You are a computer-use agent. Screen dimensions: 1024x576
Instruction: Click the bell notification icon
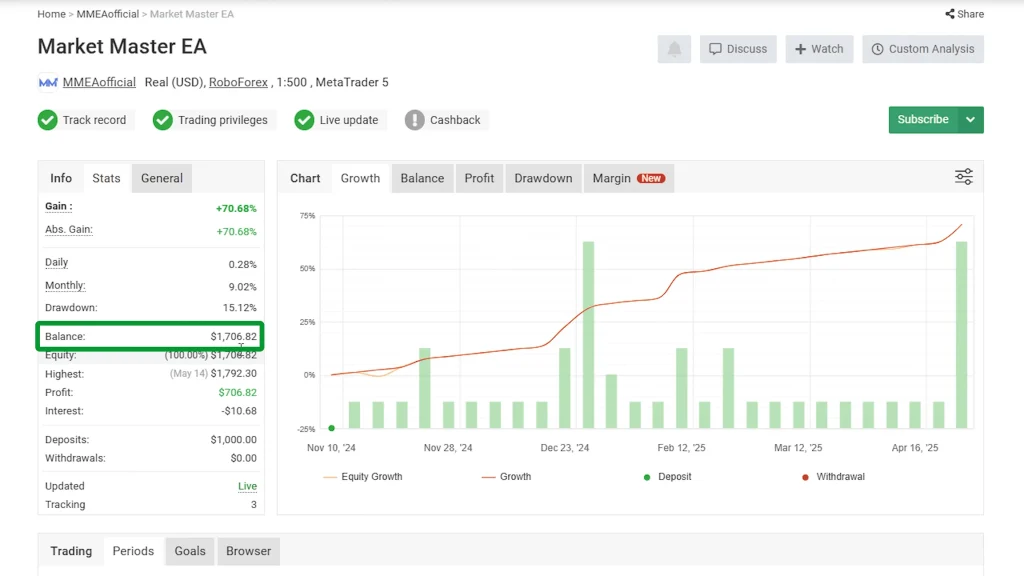click(x=674, y=49)
